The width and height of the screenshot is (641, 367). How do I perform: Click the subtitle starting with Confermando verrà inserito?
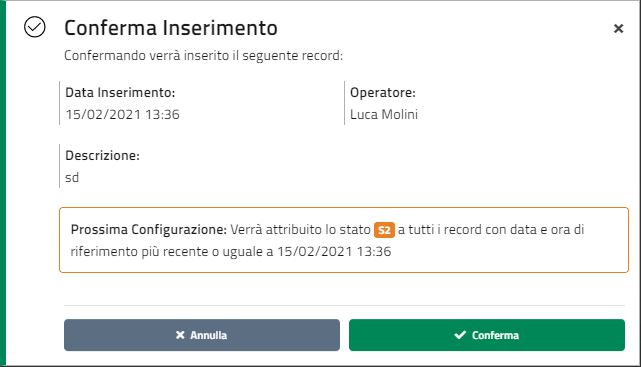[204, 55]
